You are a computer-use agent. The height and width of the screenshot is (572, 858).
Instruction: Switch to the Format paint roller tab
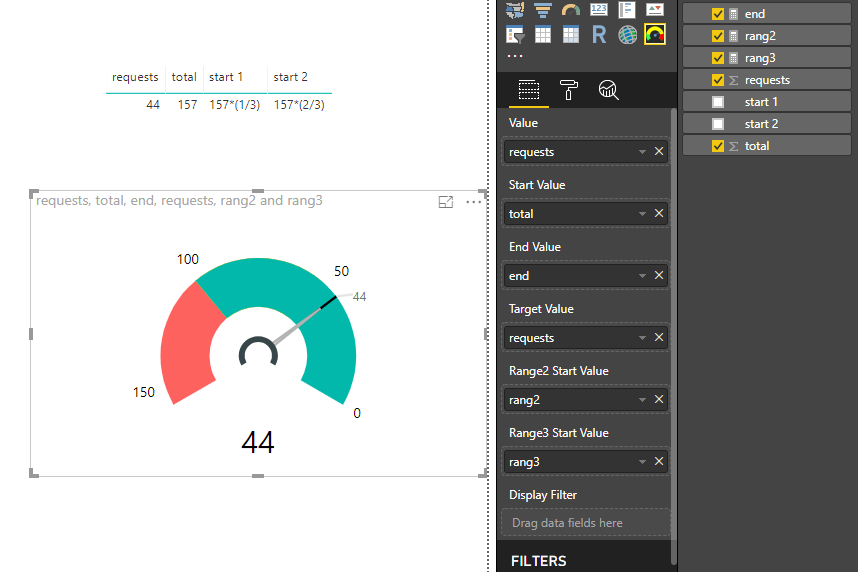569,90
